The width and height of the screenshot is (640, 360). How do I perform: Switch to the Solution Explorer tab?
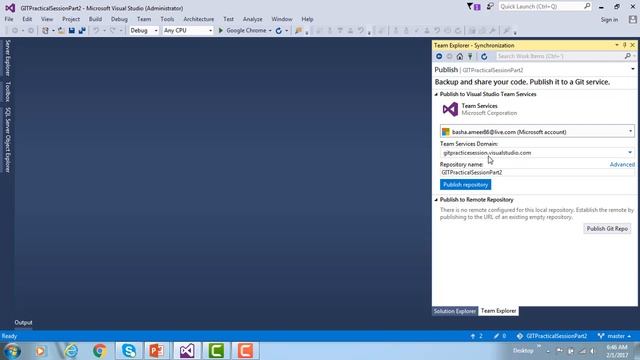tap(454, 311)
